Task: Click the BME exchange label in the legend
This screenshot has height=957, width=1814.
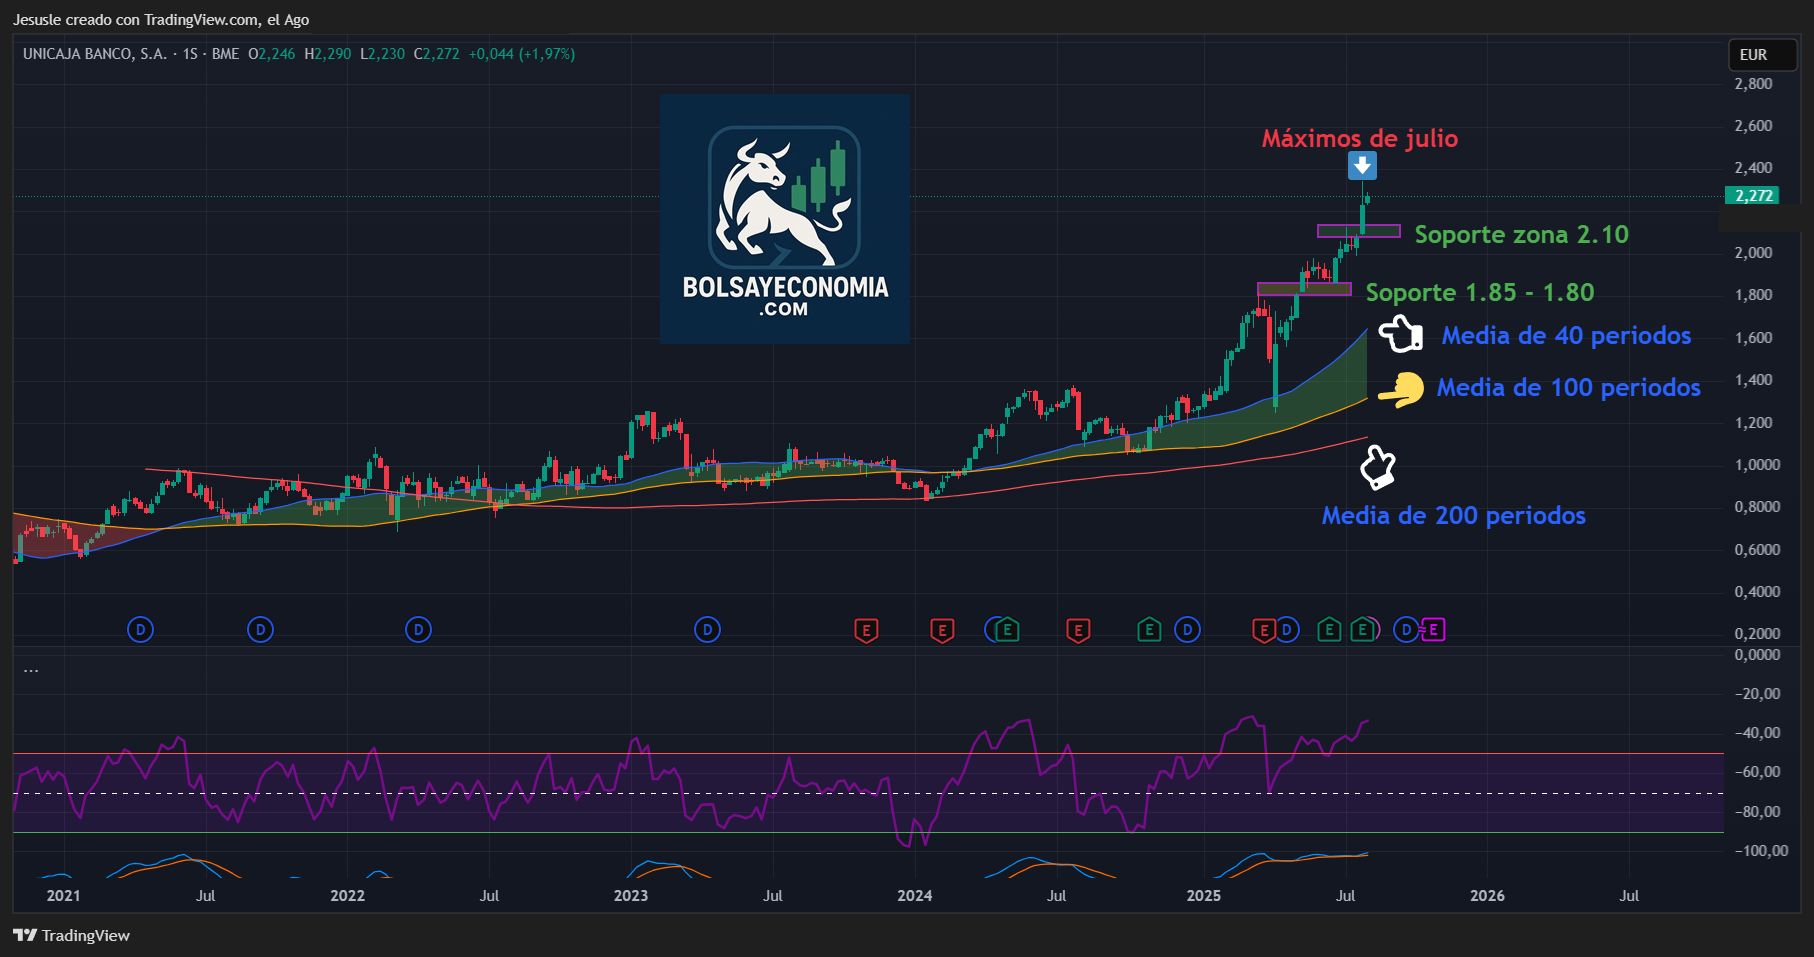Action: pos(225,54)
